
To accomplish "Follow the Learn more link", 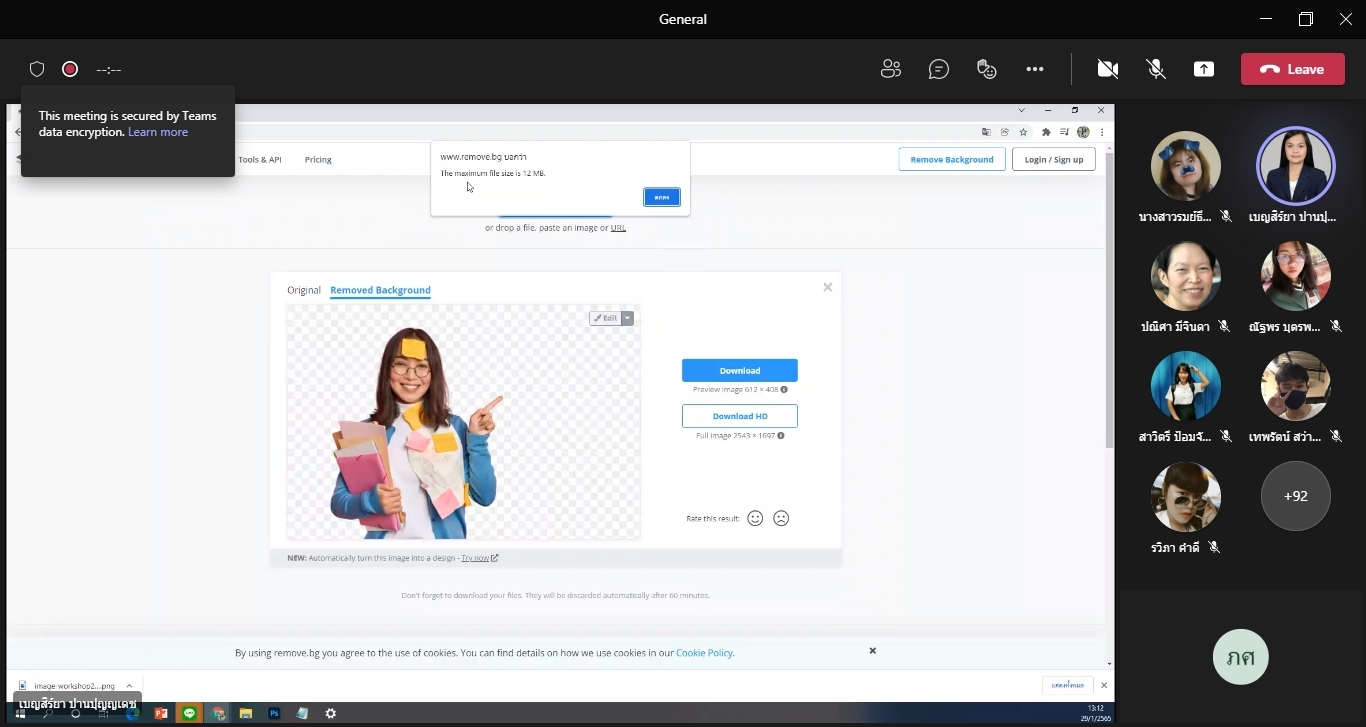I will (158, 132).
